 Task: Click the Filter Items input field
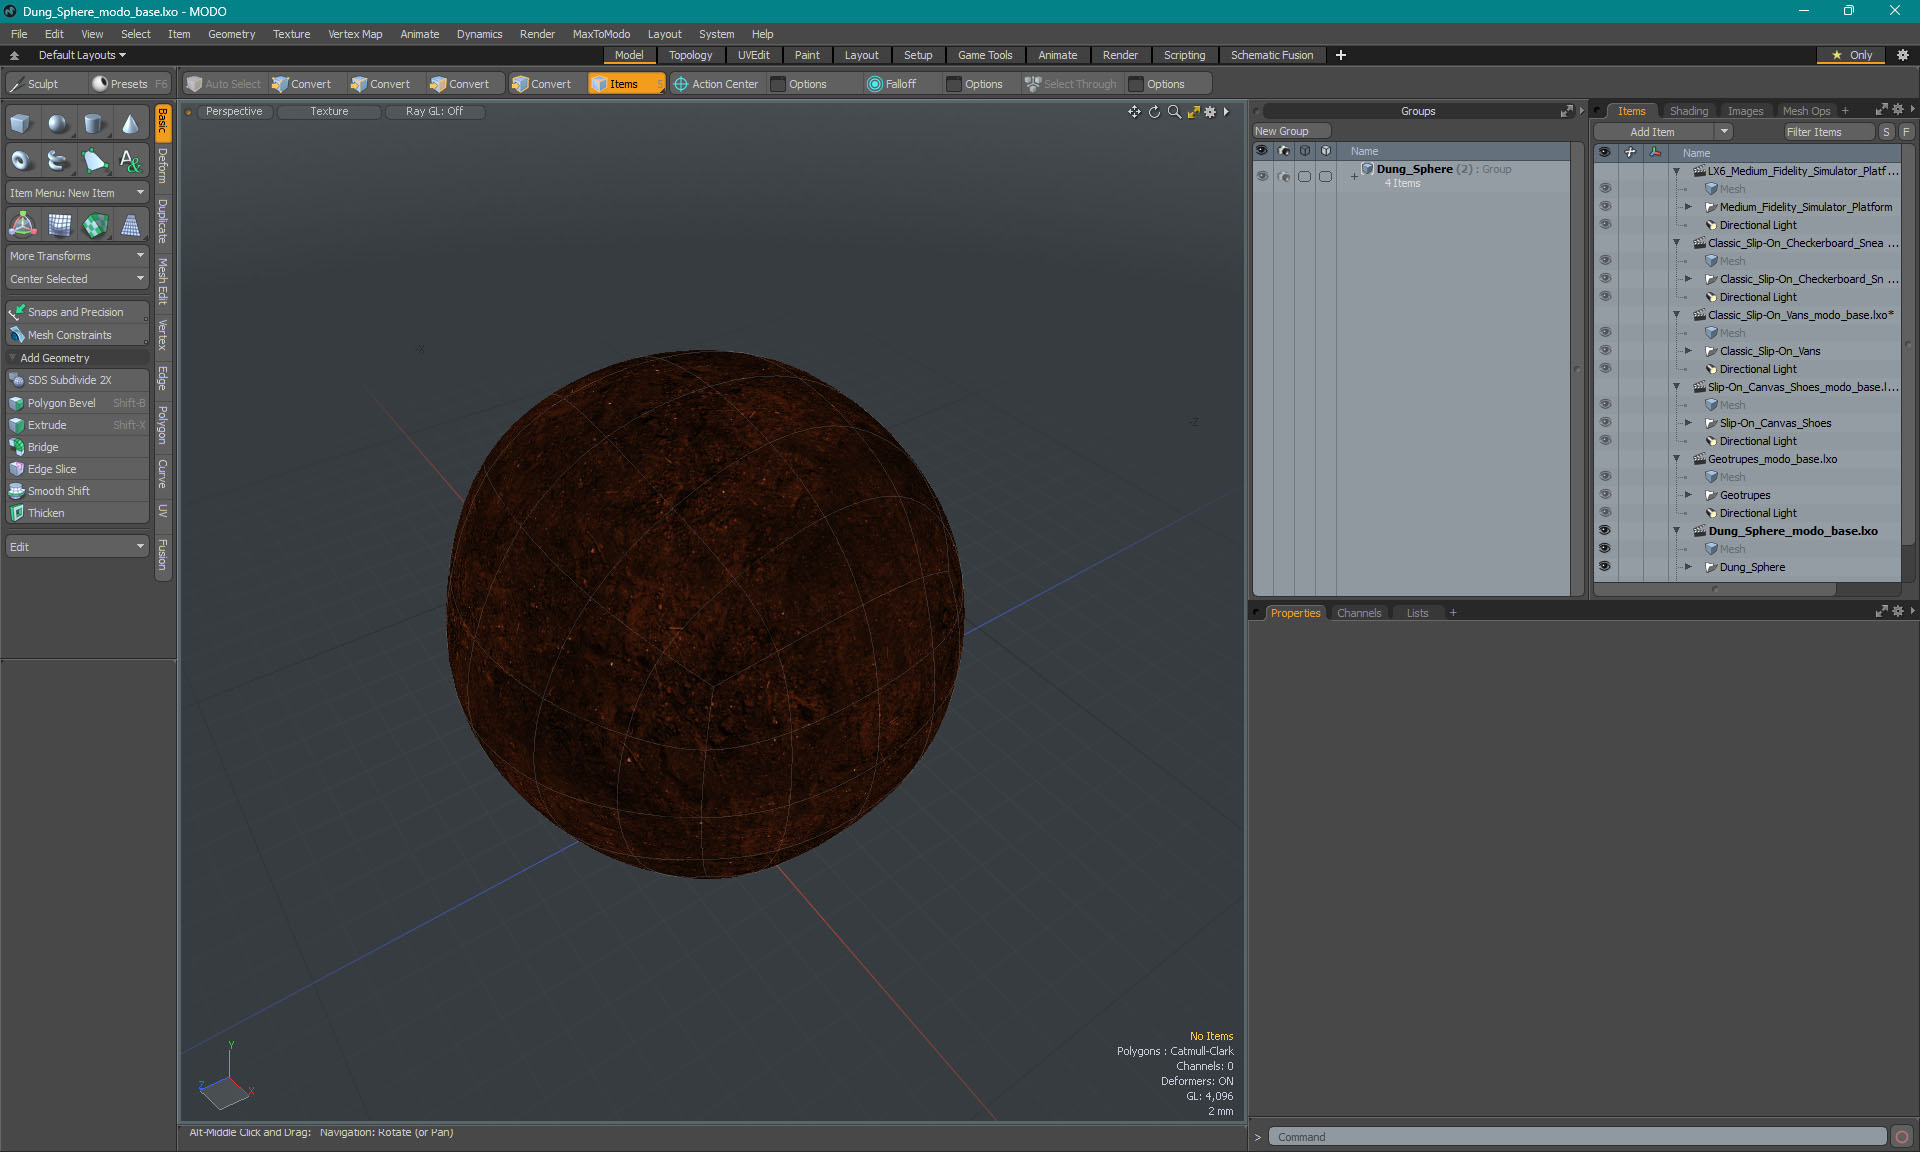pyautogui.click(x=1827, y=132)
